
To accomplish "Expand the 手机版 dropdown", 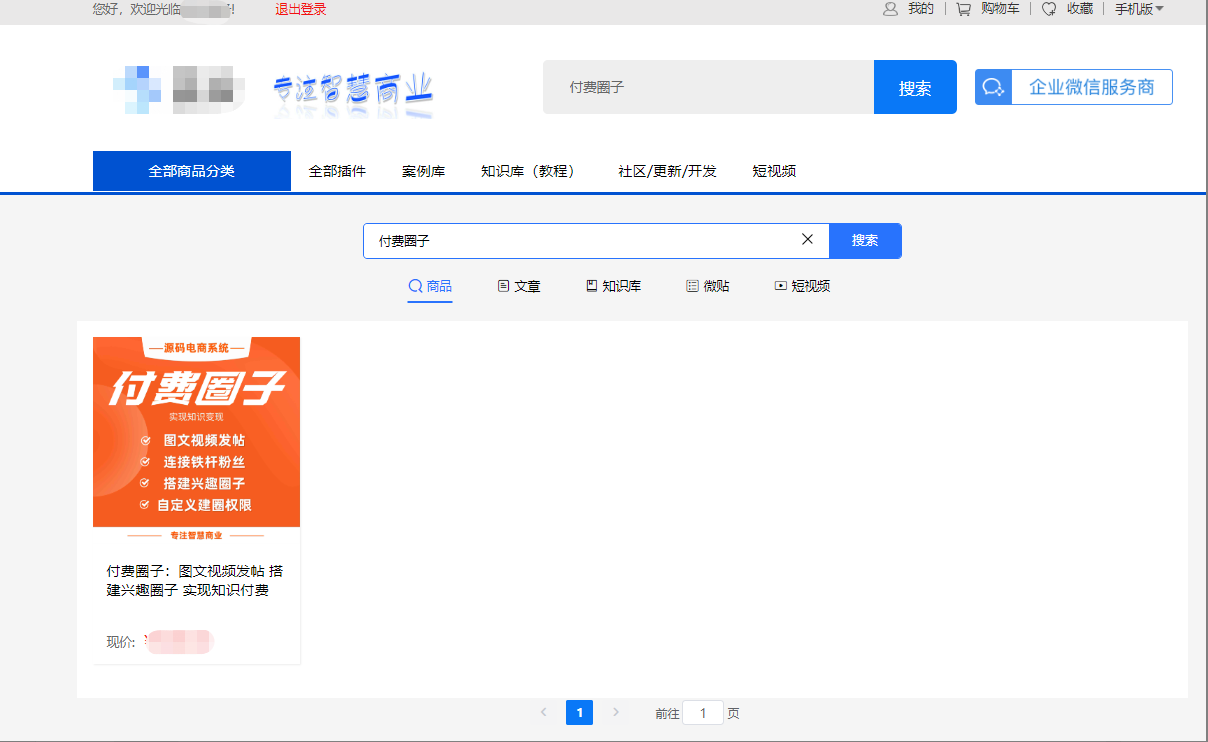I will tap(1139, 9).
